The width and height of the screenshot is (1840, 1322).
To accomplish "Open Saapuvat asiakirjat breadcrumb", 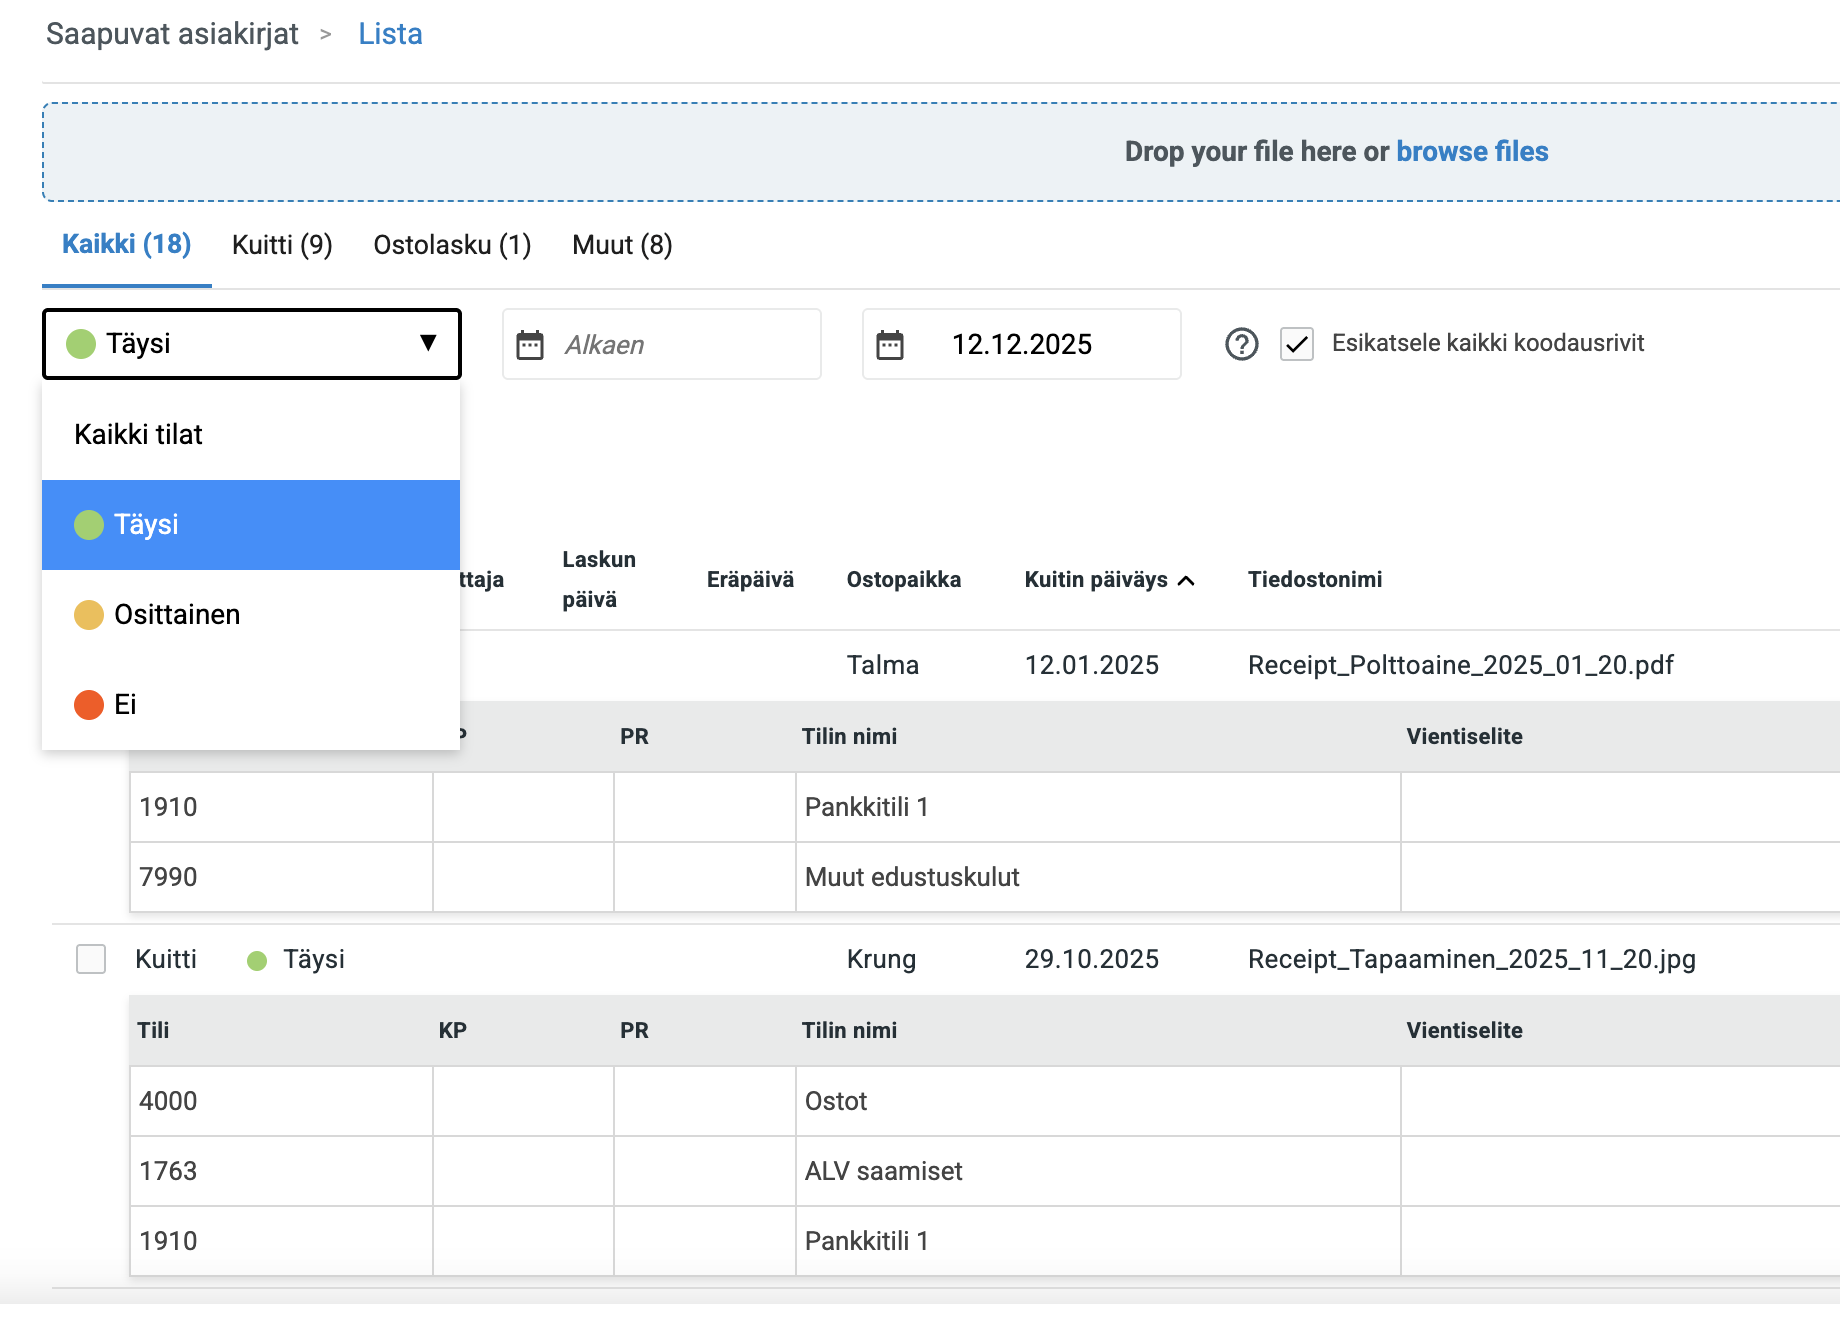I will [x=172, y=34].
